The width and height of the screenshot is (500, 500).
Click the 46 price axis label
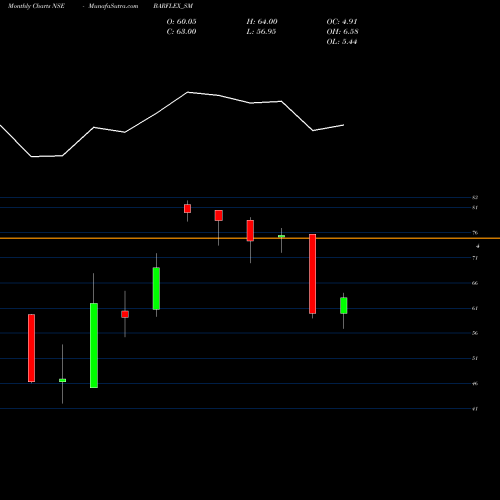(475, 383)
